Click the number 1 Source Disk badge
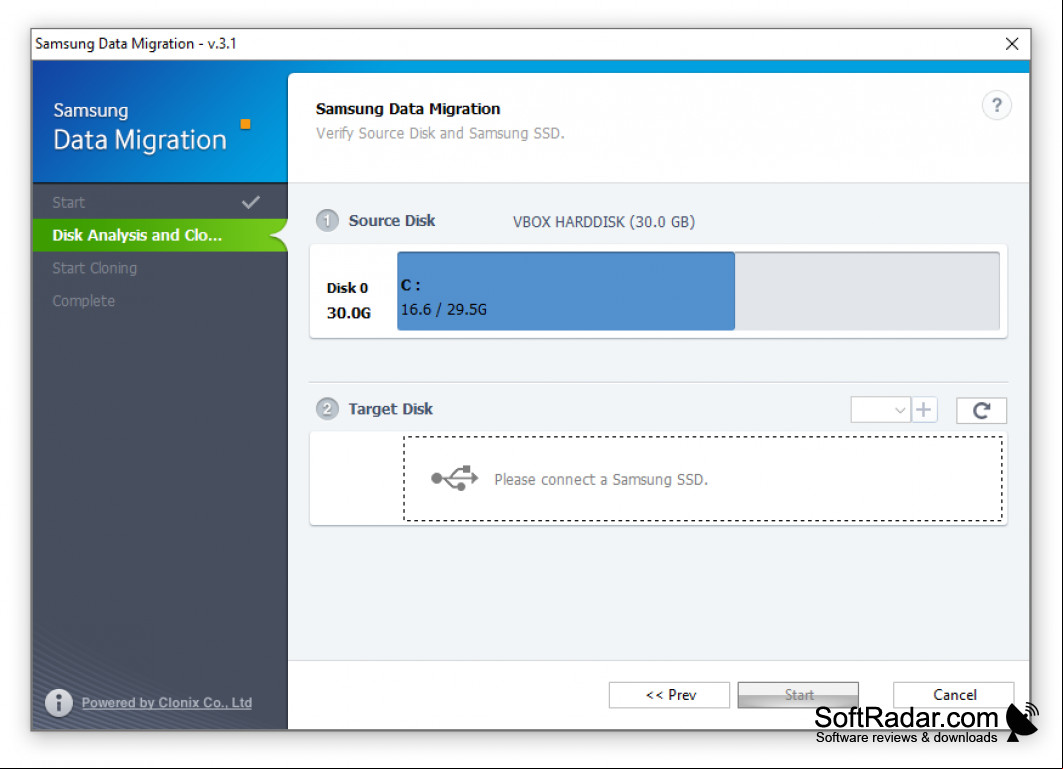The width and height of the screenshot is (1063, 769). tap(327, 220)
